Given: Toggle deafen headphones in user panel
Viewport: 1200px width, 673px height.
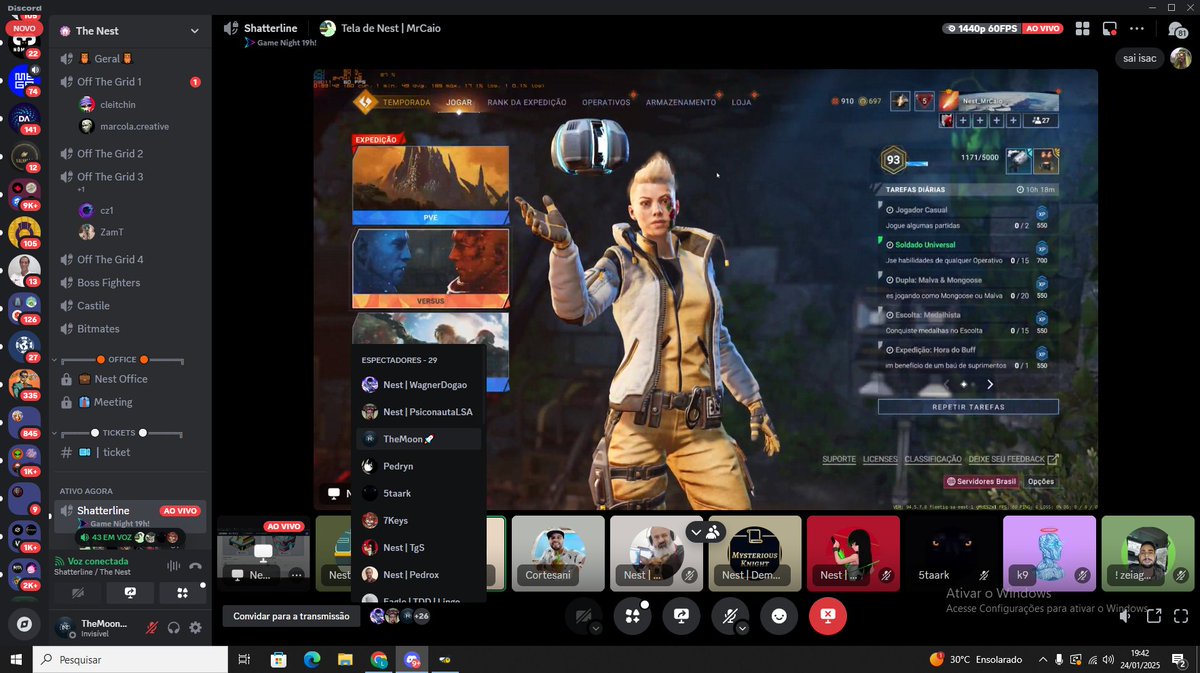Looking at the screenshot, I should [174, 628].
